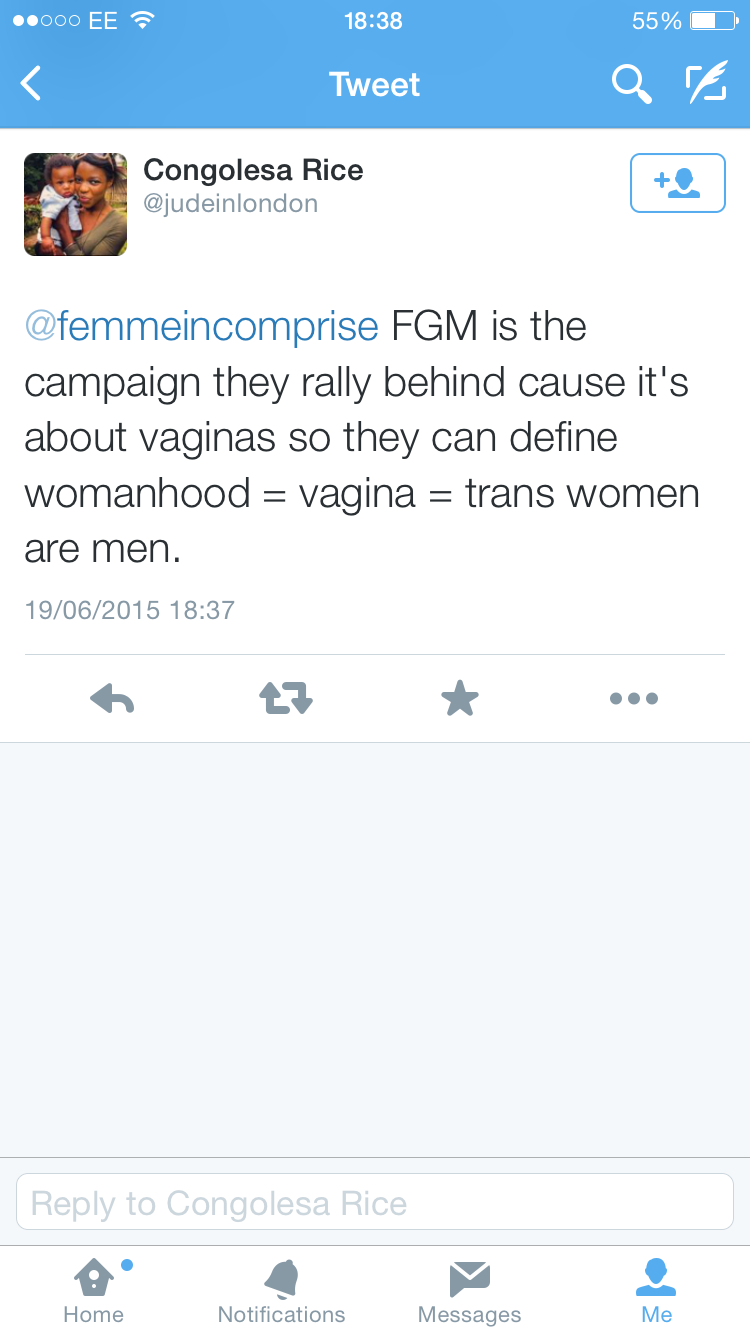
Task: Tap the @judeinlondon handle
Action: [231, 204]
